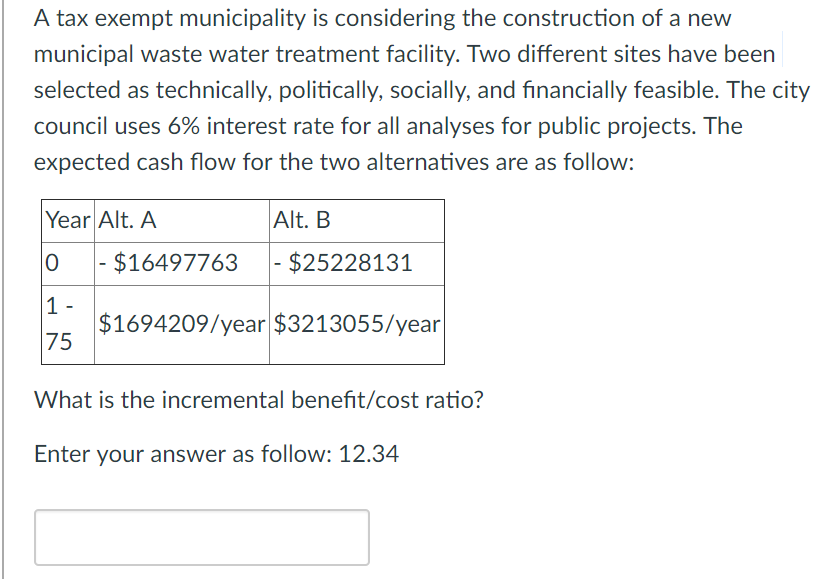Select the $1694209/year cell
The width and height of the screenshot is (835, 579).
point(179,323)
